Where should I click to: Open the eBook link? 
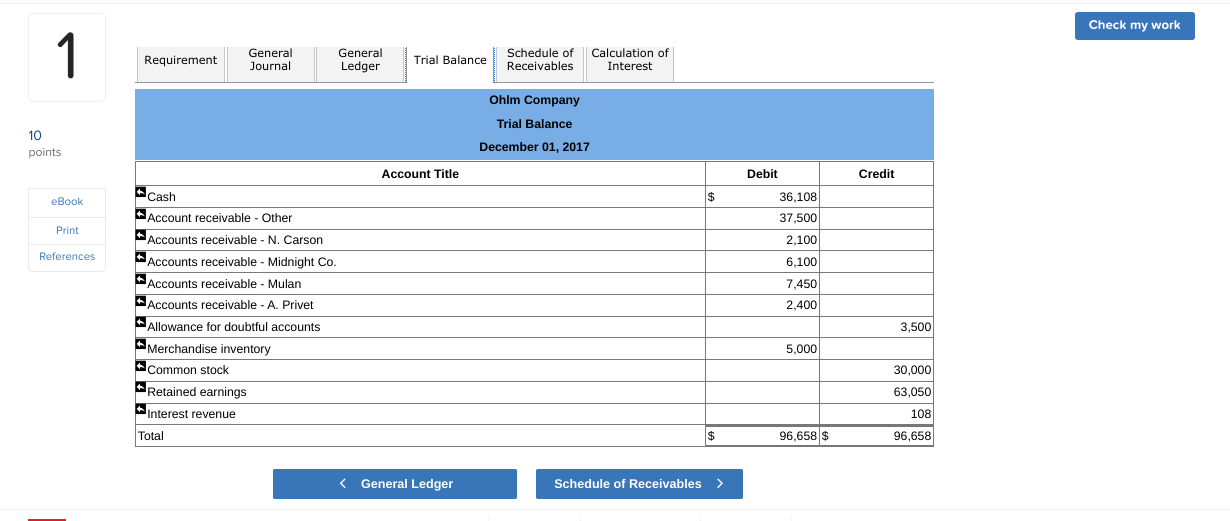pyautogui.click(x=67, y=202)
